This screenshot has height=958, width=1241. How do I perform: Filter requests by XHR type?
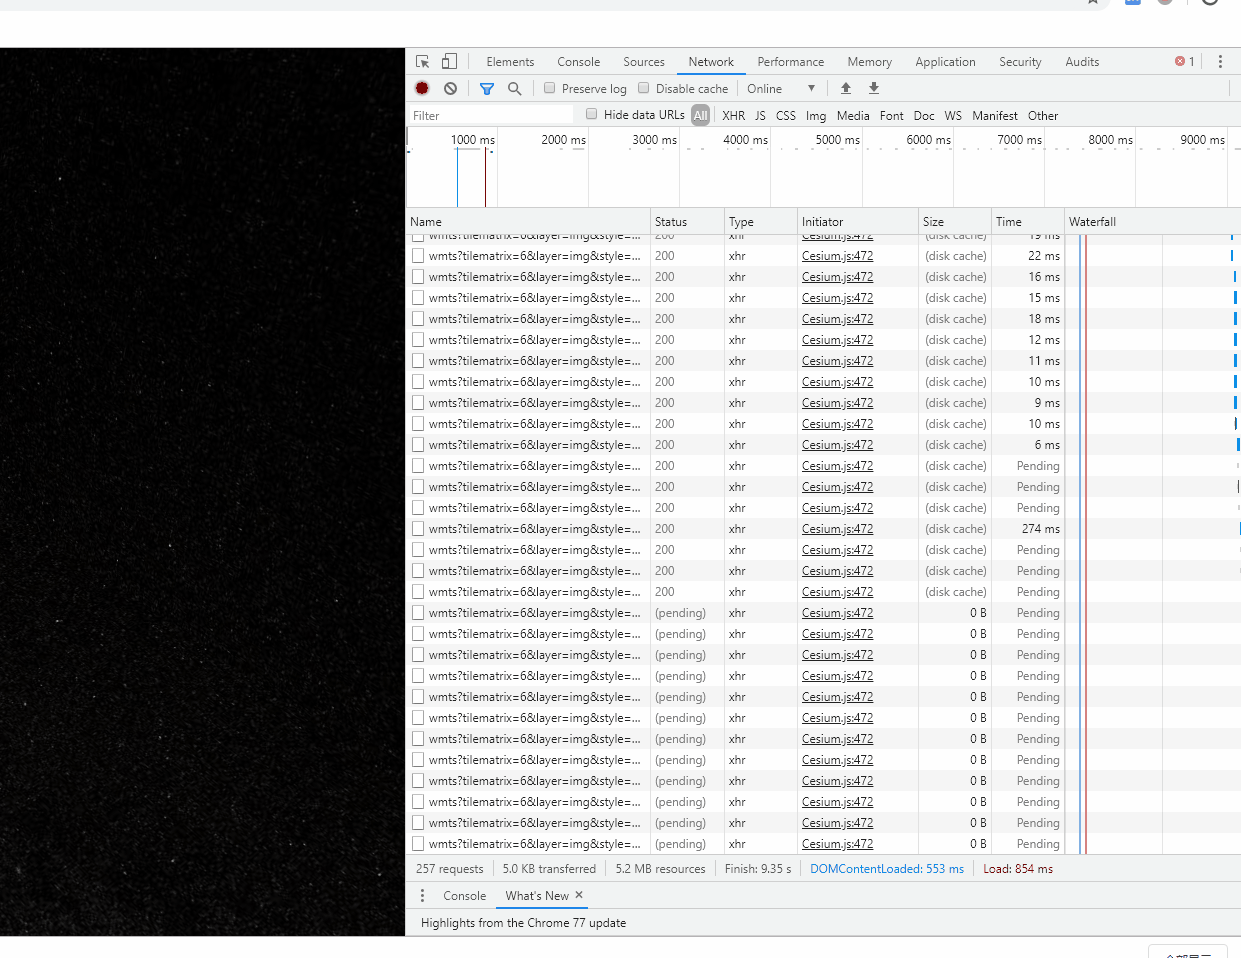click(x=733, y=116)
